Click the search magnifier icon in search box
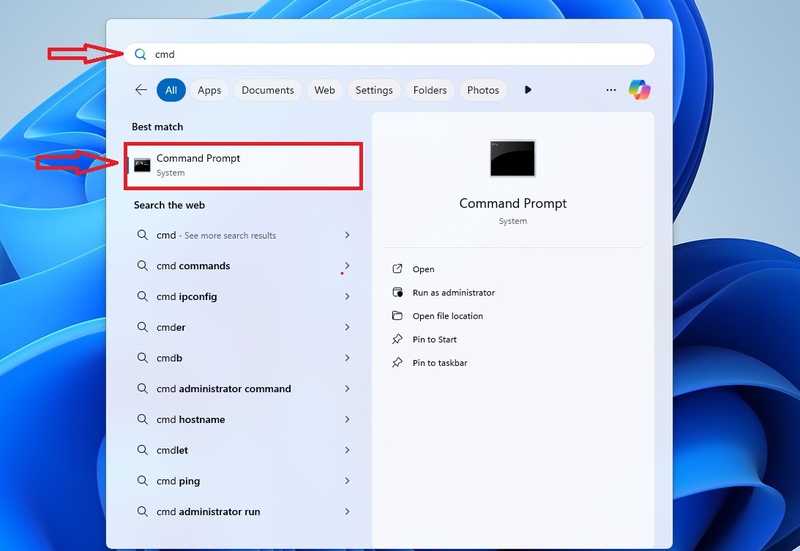This screenshot has height=551, width=800. tap(140, 54)
